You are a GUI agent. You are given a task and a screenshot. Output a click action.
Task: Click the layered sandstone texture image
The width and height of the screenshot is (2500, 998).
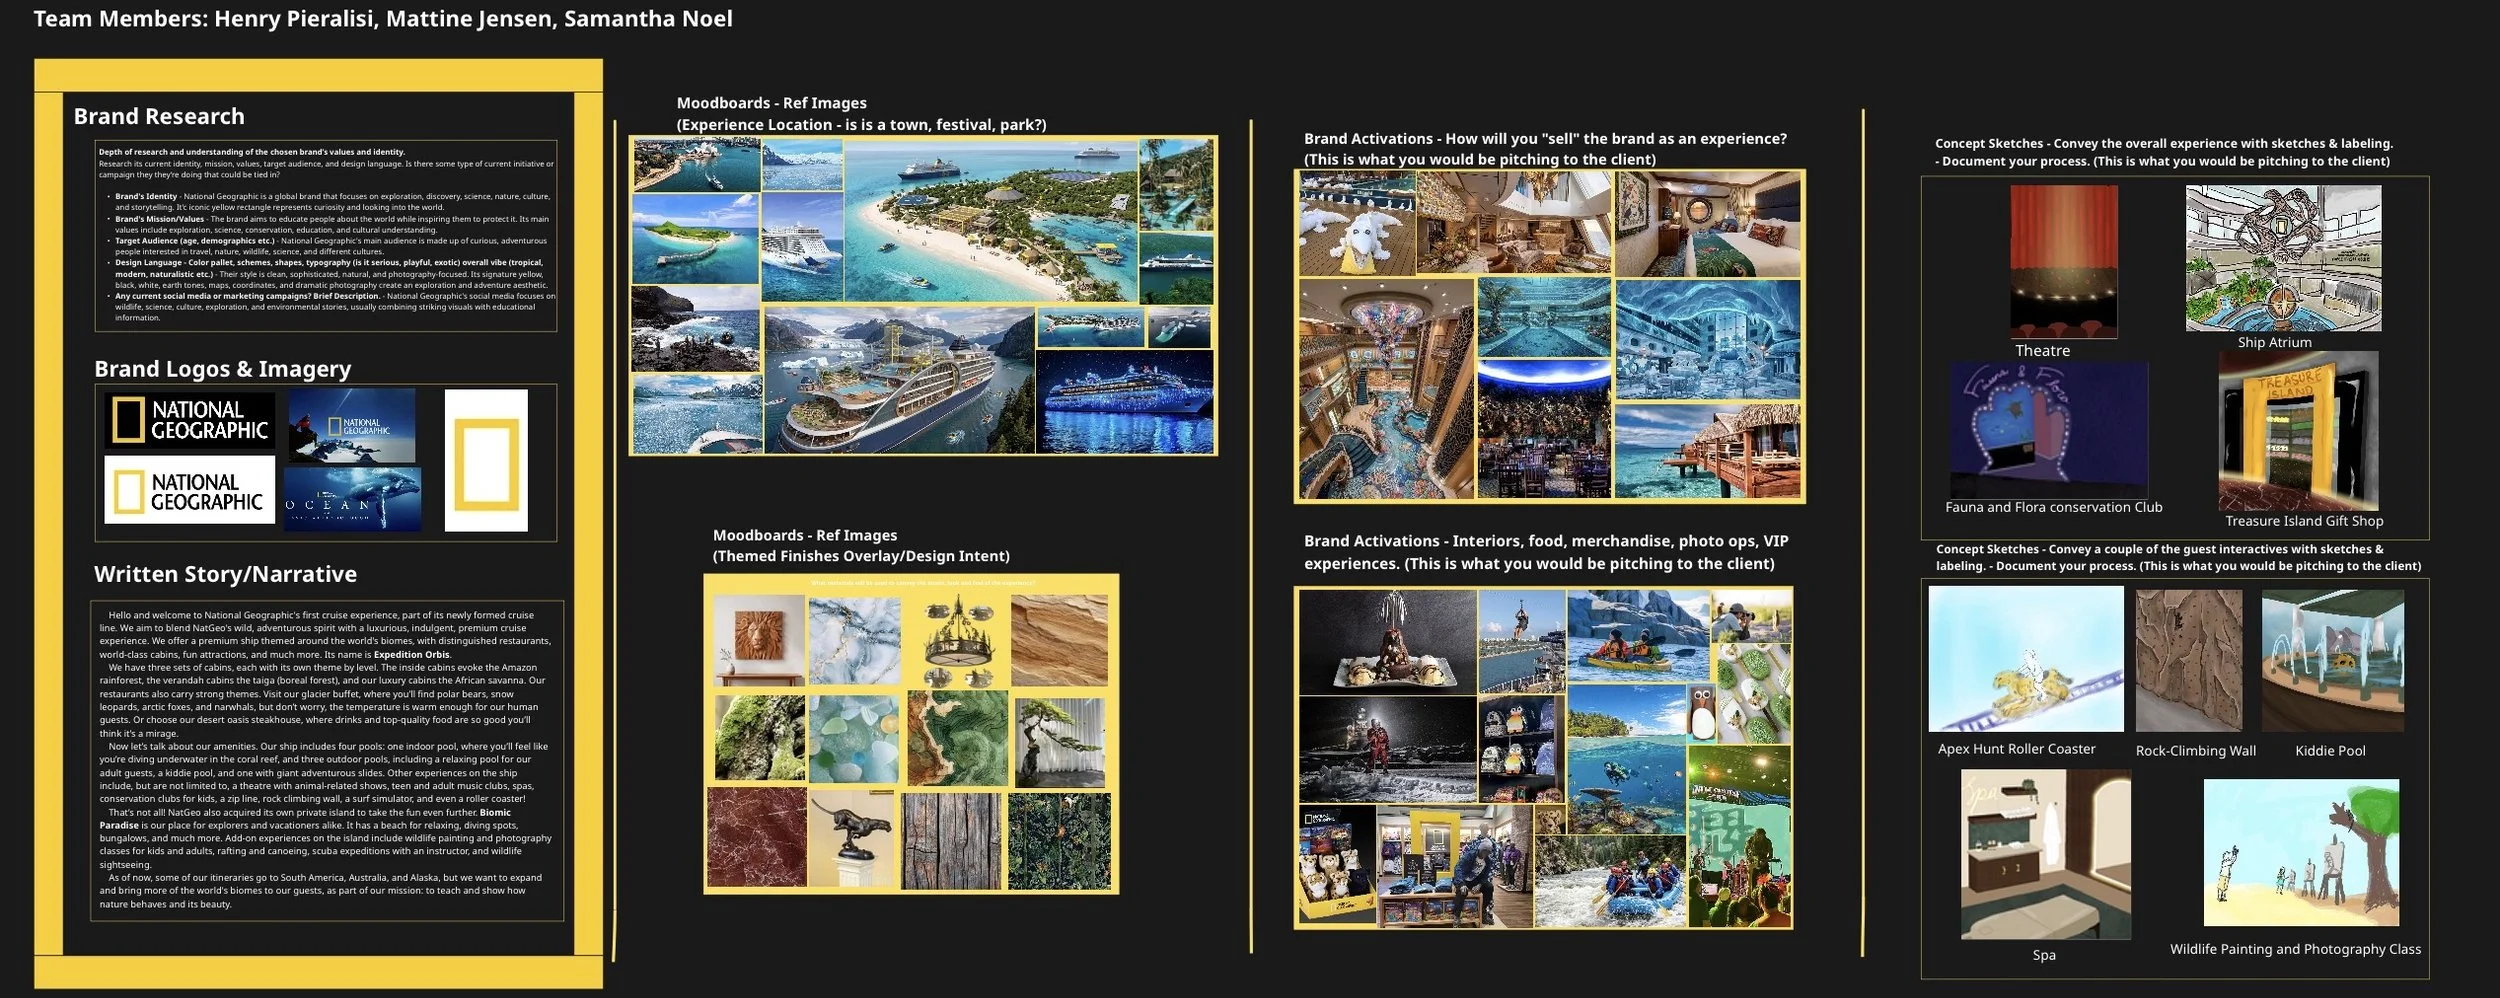click(x=1059, y=640)
